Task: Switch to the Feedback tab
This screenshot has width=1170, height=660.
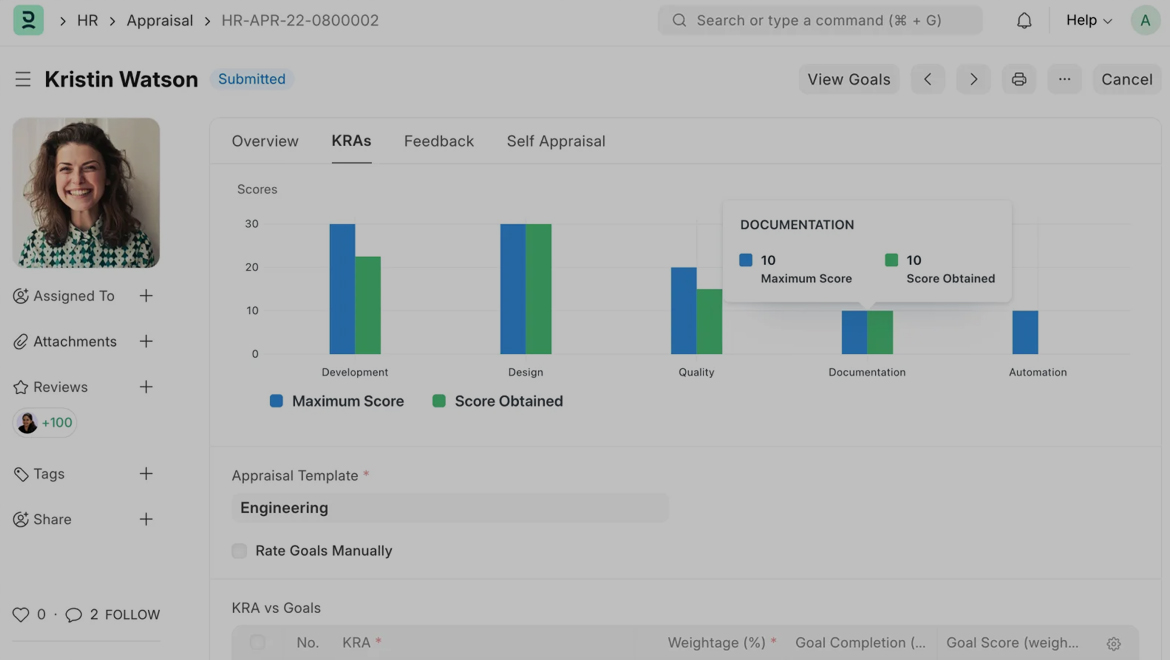Action: (x=438, y=141)
